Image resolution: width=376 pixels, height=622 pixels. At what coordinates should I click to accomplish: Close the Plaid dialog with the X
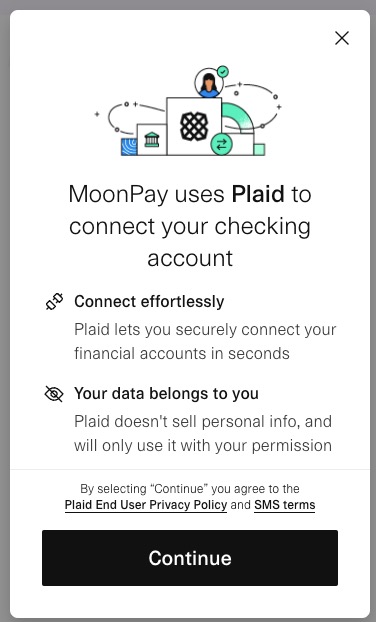coord(341,38)
